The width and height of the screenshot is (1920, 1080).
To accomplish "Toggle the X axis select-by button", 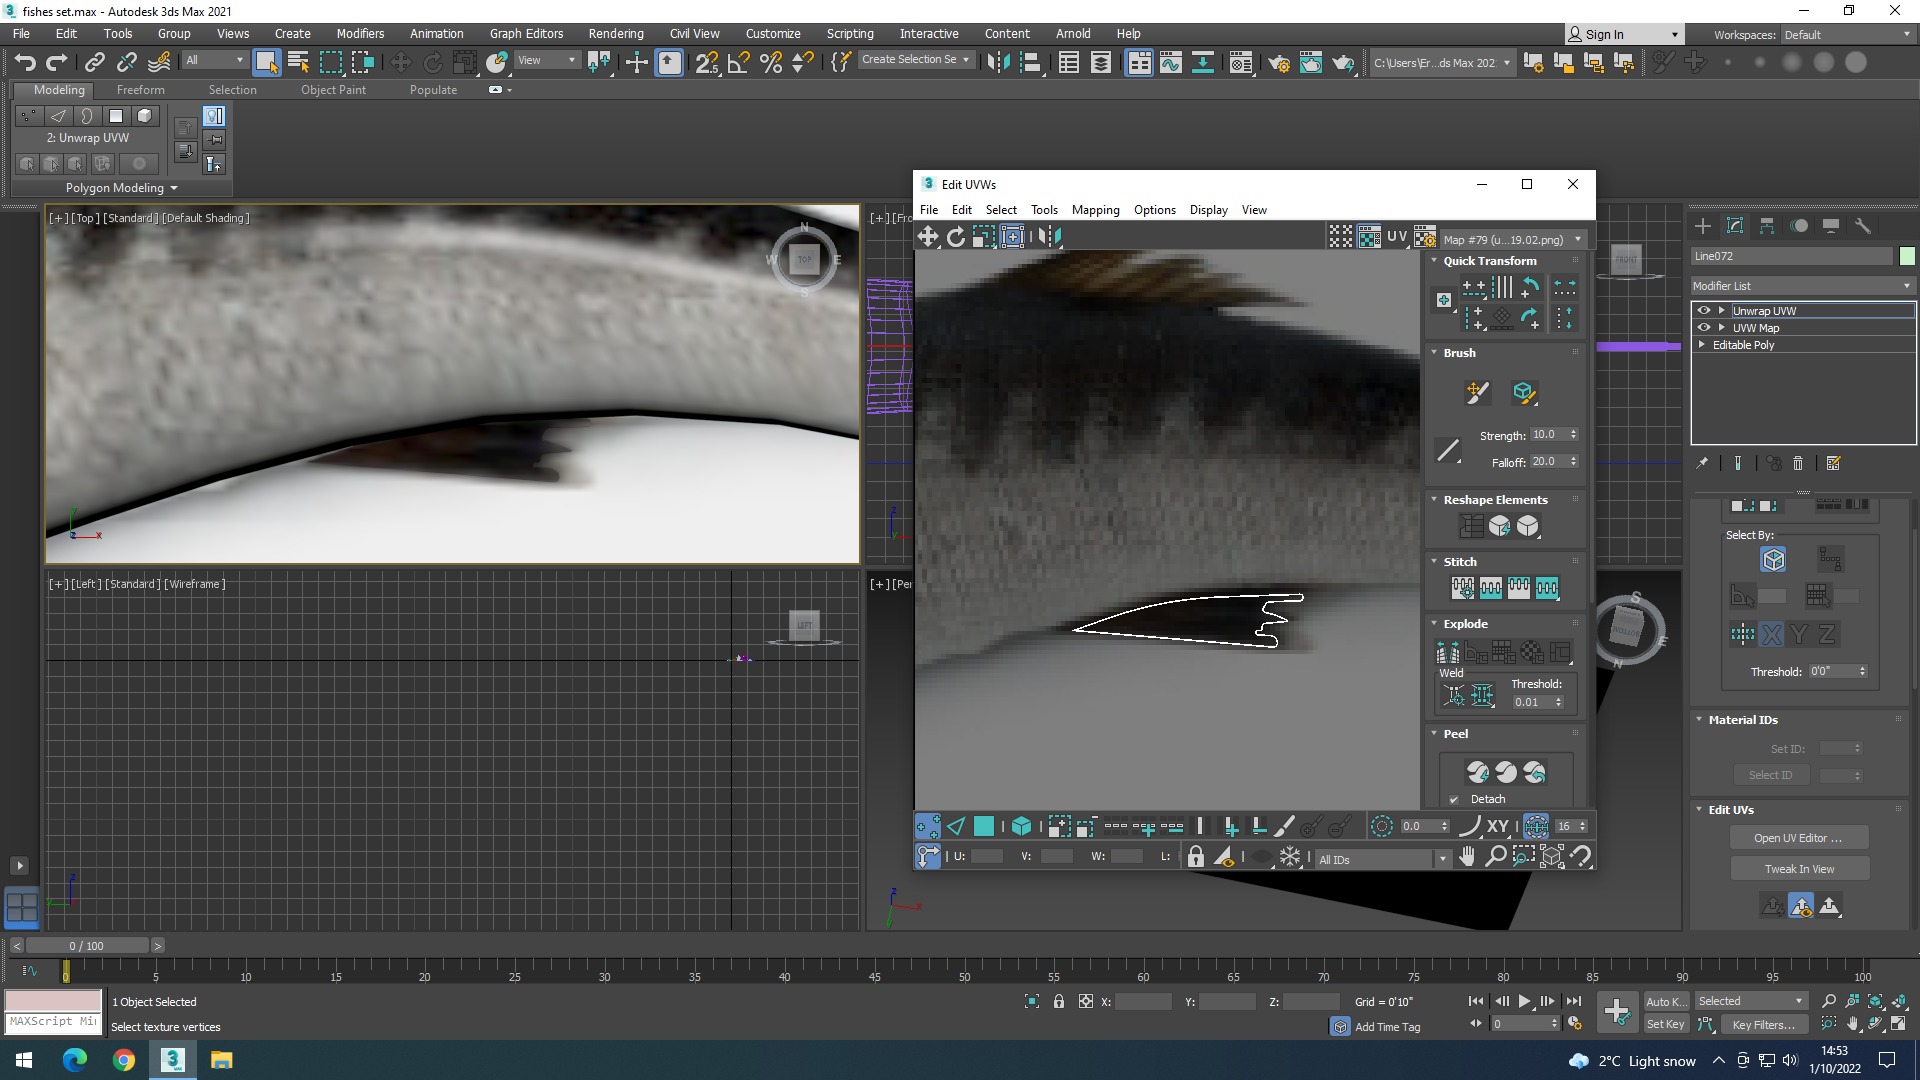I will (1771, 634).
